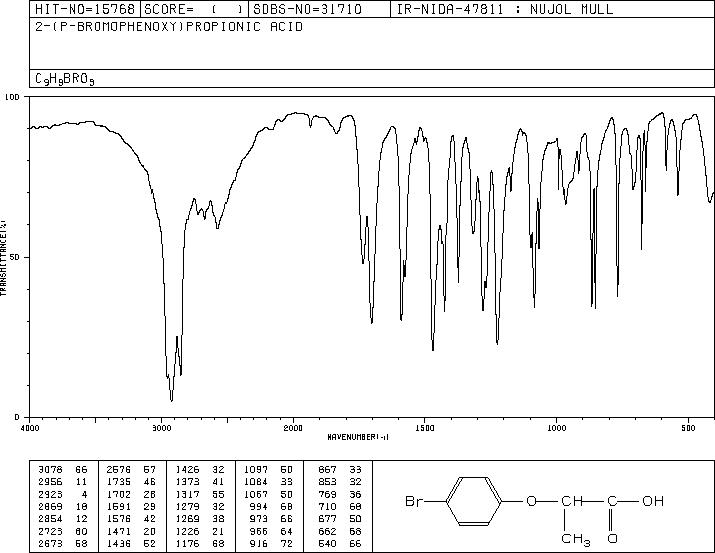
Task: Click the 677 peak table entry
Action: (x=327, y=519)
